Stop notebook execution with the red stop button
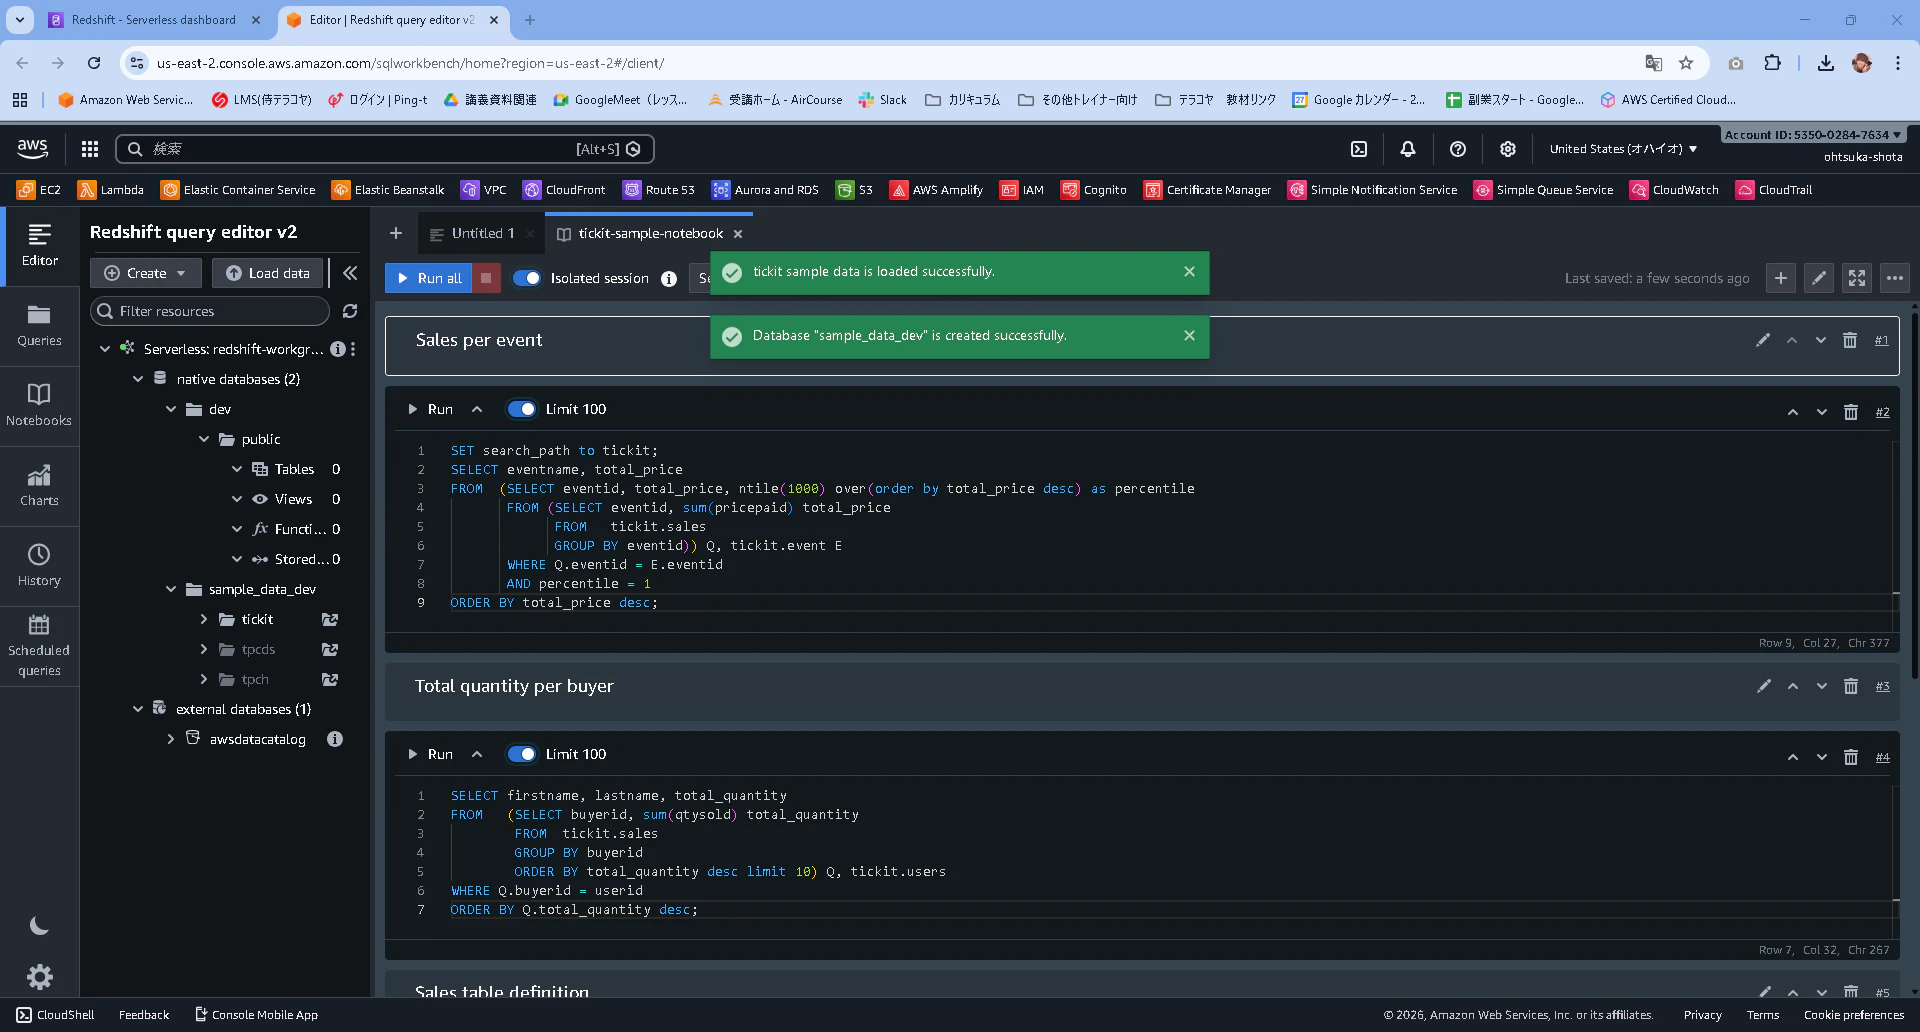This screenshot has width=1920, height=1032. (486, 278)
